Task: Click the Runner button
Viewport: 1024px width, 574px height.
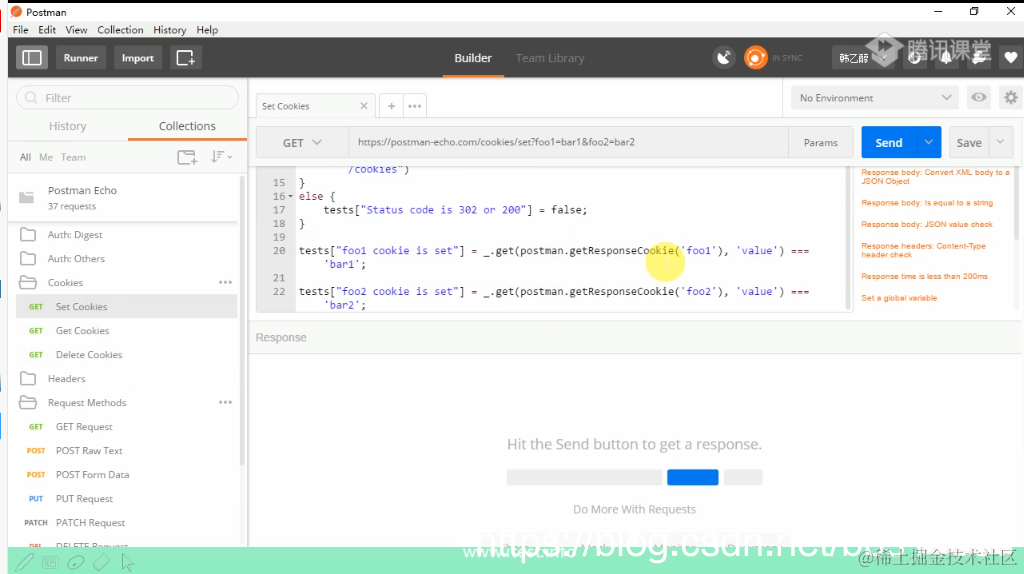Action: click(x=81, y=57)
